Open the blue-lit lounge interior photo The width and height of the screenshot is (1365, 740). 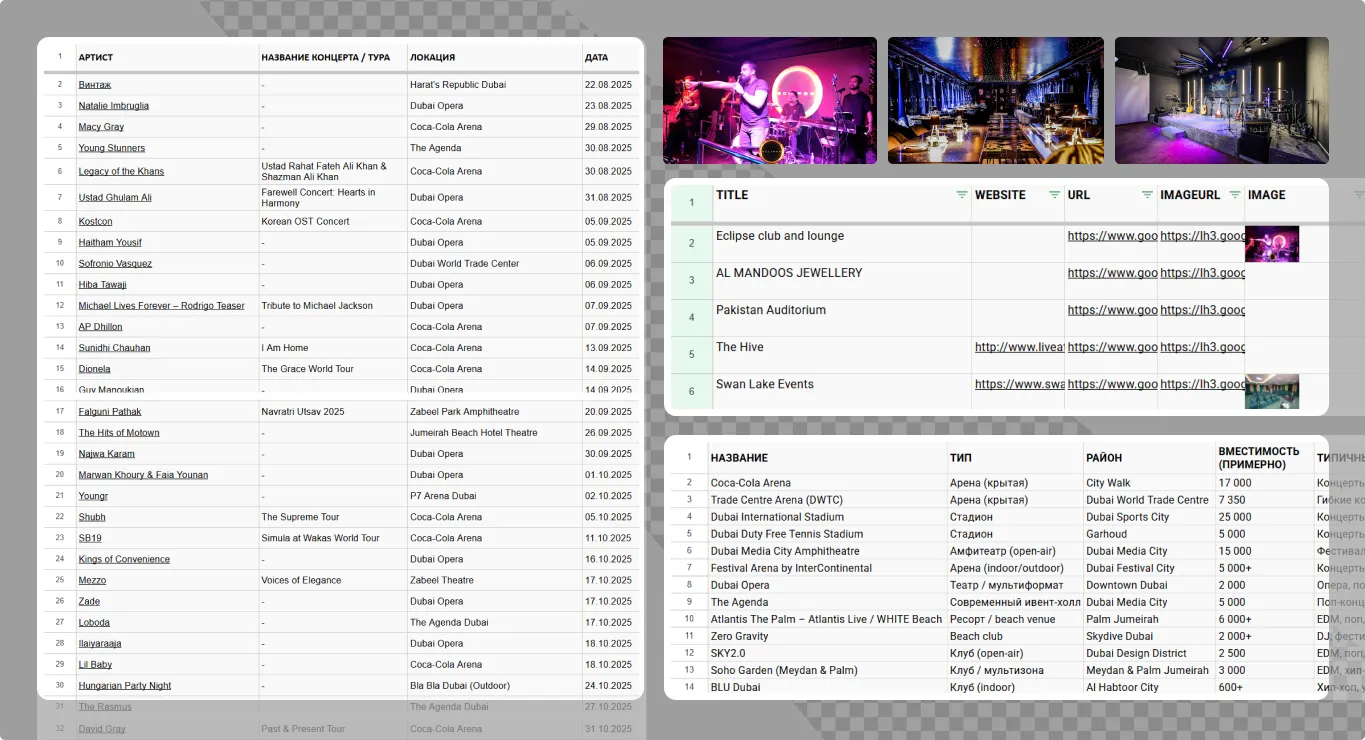[996, 100]
